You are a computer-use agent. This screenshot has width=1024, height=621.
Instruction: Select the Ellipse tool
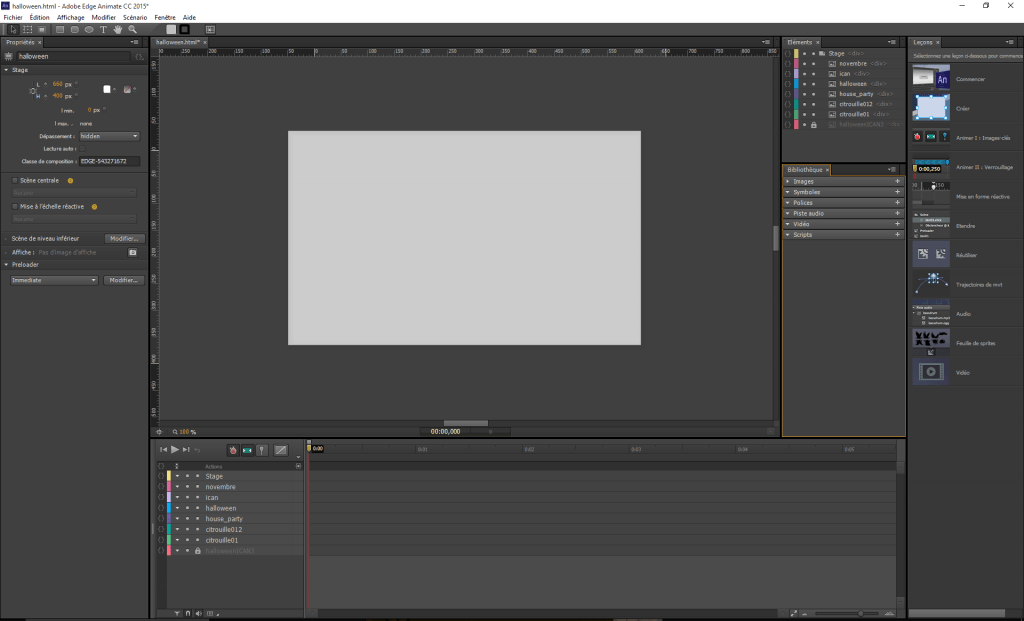(89, 29)
